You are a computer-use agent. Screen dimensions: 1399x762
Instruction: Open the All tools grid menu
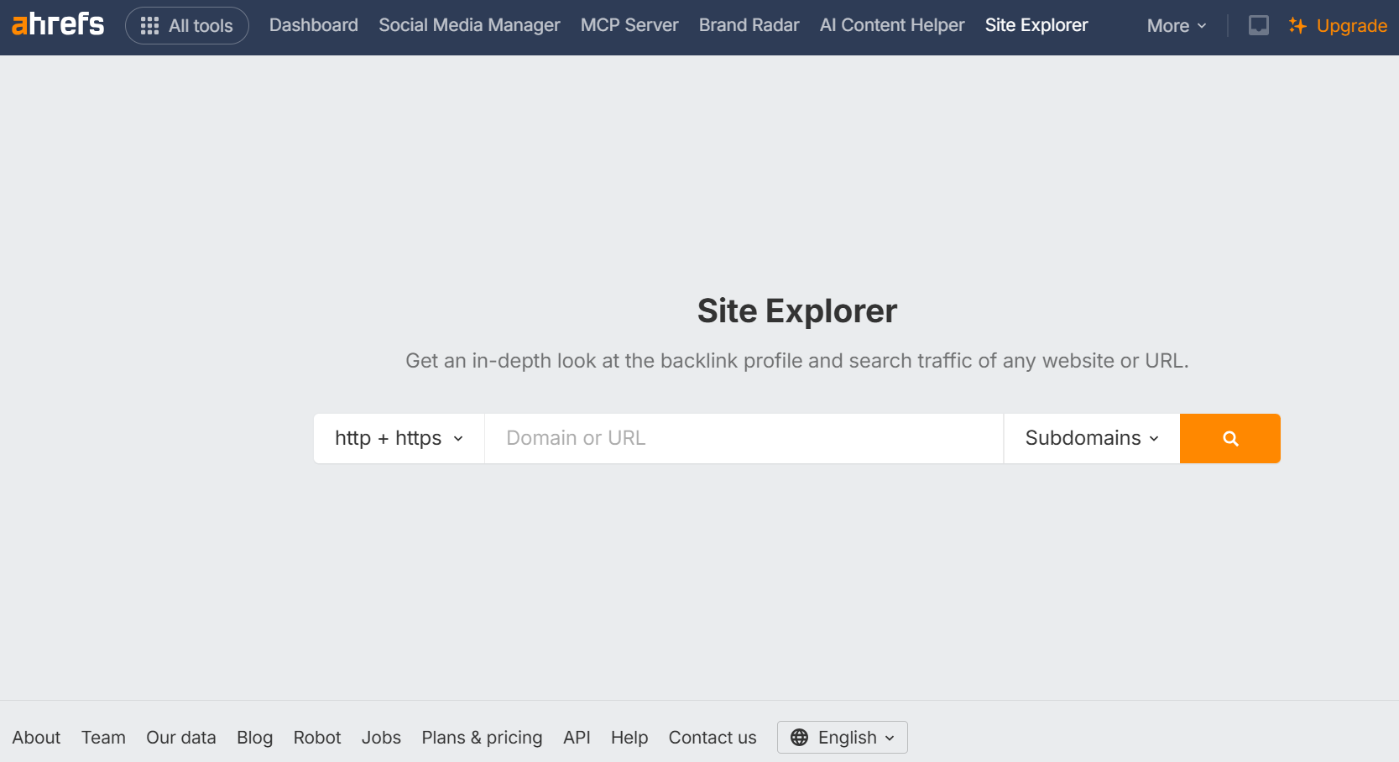(187, 25)
